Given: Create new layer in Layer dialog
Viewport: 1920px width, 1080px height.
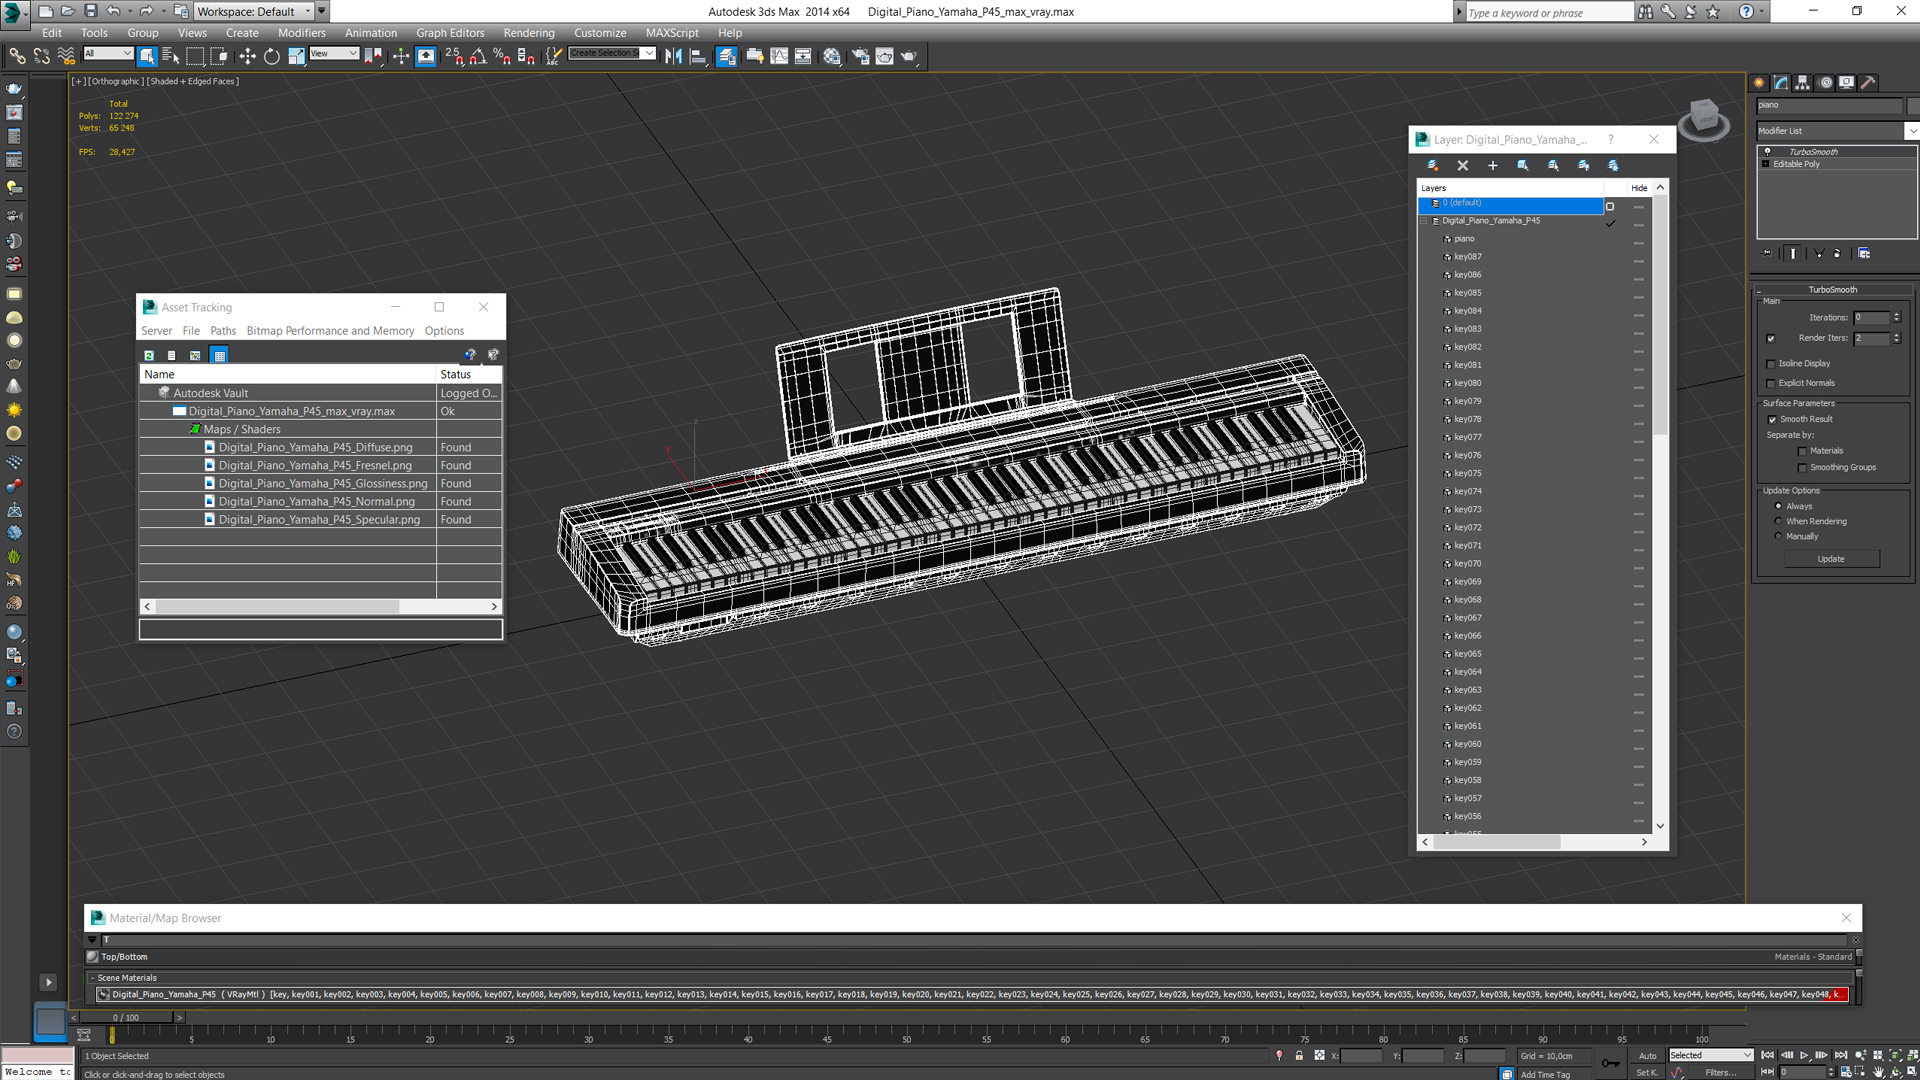Looking at the screenshot, I should click(x=1432, y=166).
